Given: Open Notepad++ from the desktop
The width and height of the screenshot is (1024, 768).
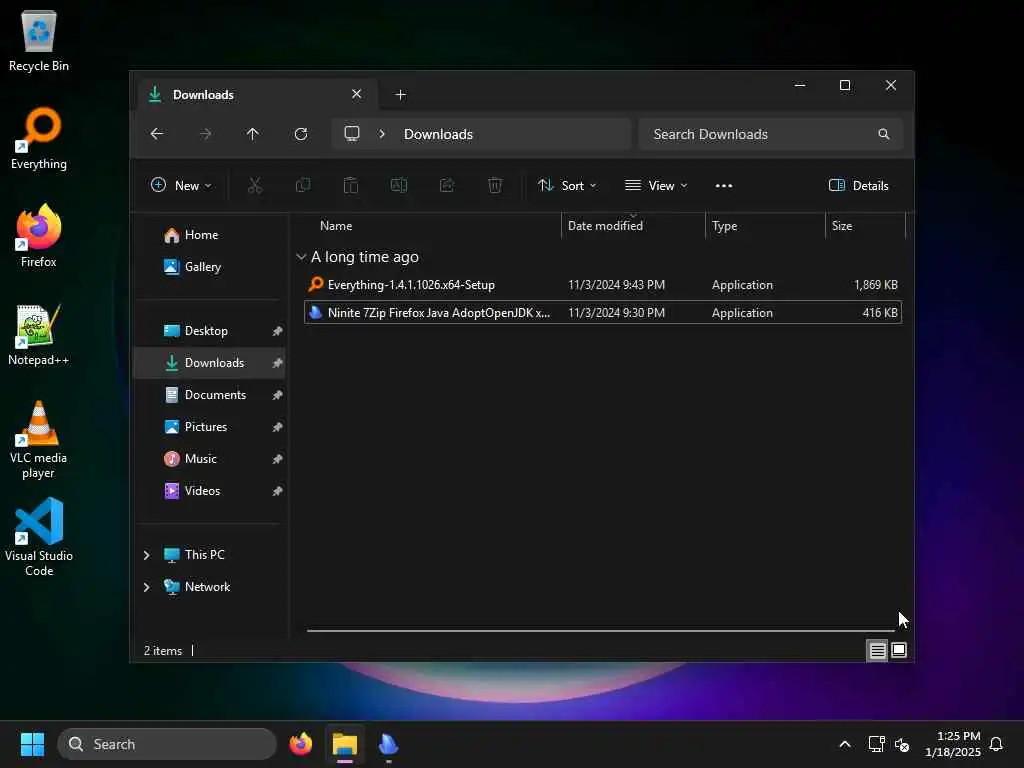Looking at the screenshot, I should click(x=39, y=335).
